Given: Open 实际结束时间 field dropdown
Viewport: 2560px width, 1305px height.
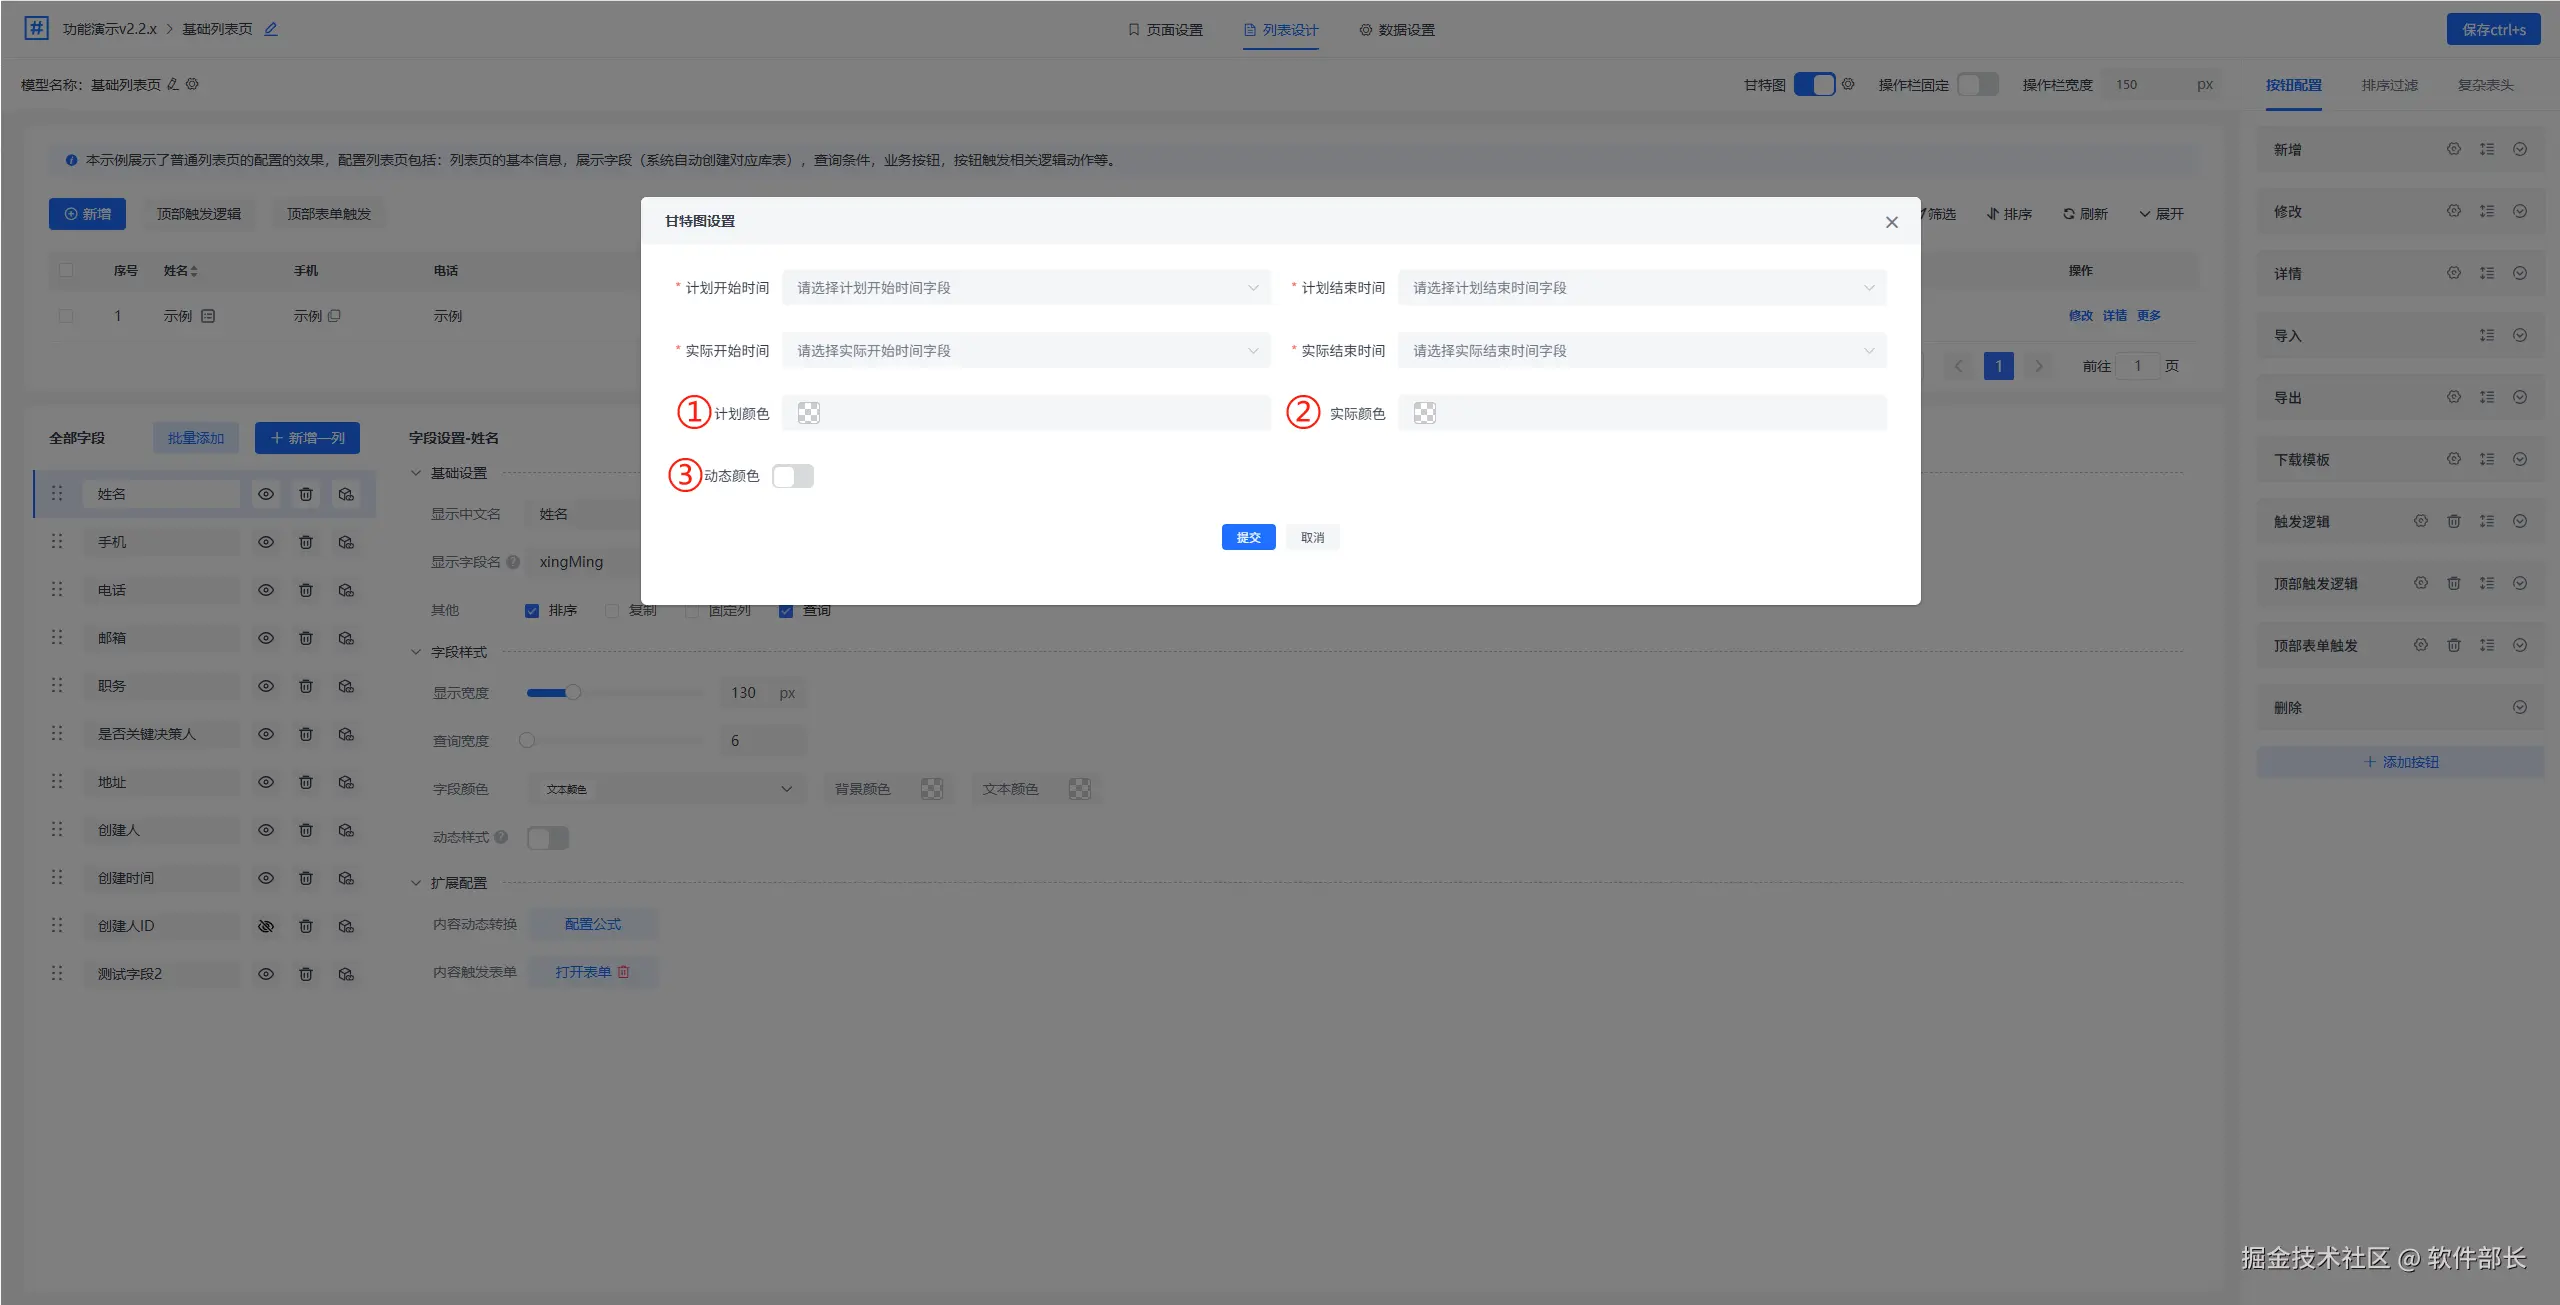Looking at the screenshot, I should [1641, 351].
